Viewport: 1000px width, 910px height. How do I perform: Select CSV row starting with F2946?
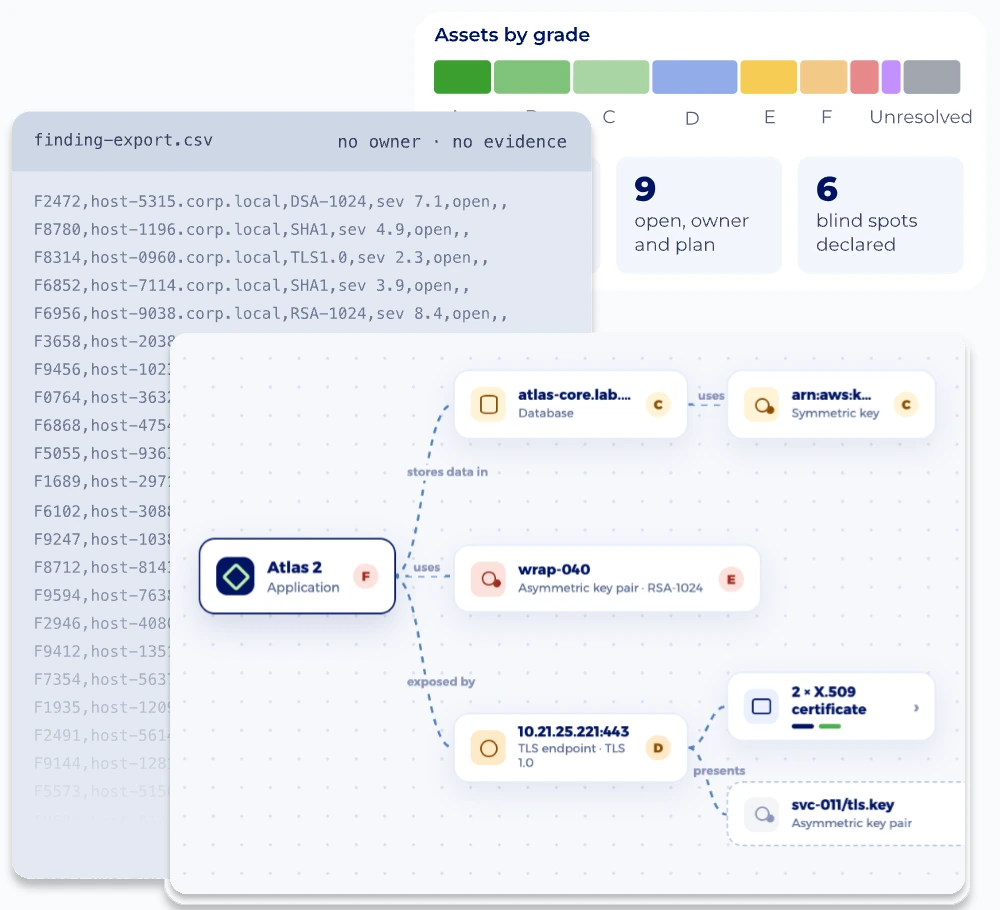tap(102, 623)
